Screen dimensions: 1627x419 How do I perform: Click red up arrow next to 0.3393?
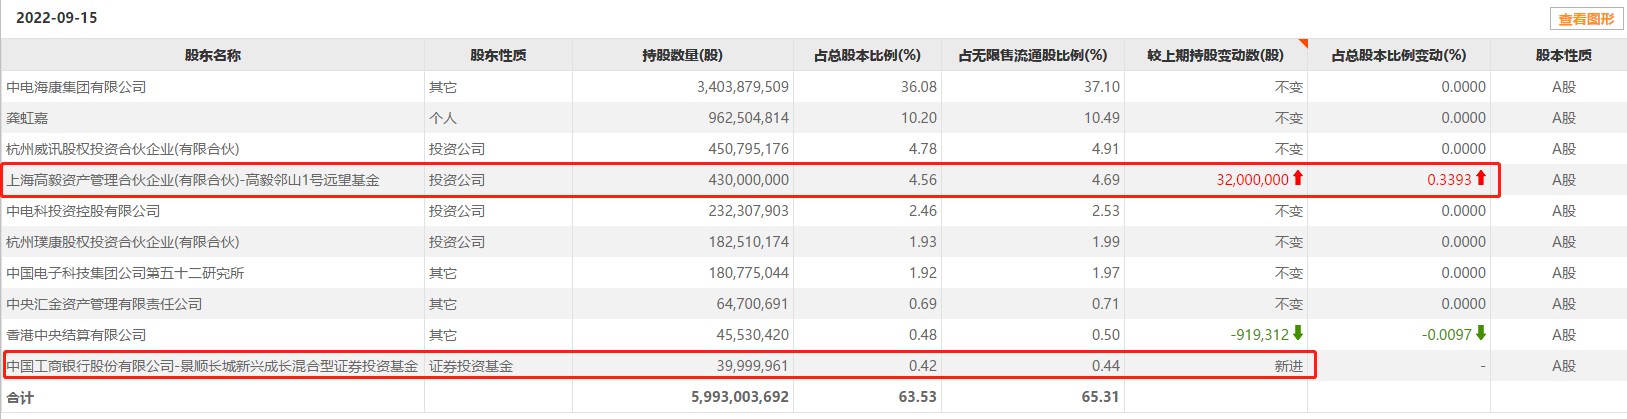(x=1481, y=179)
